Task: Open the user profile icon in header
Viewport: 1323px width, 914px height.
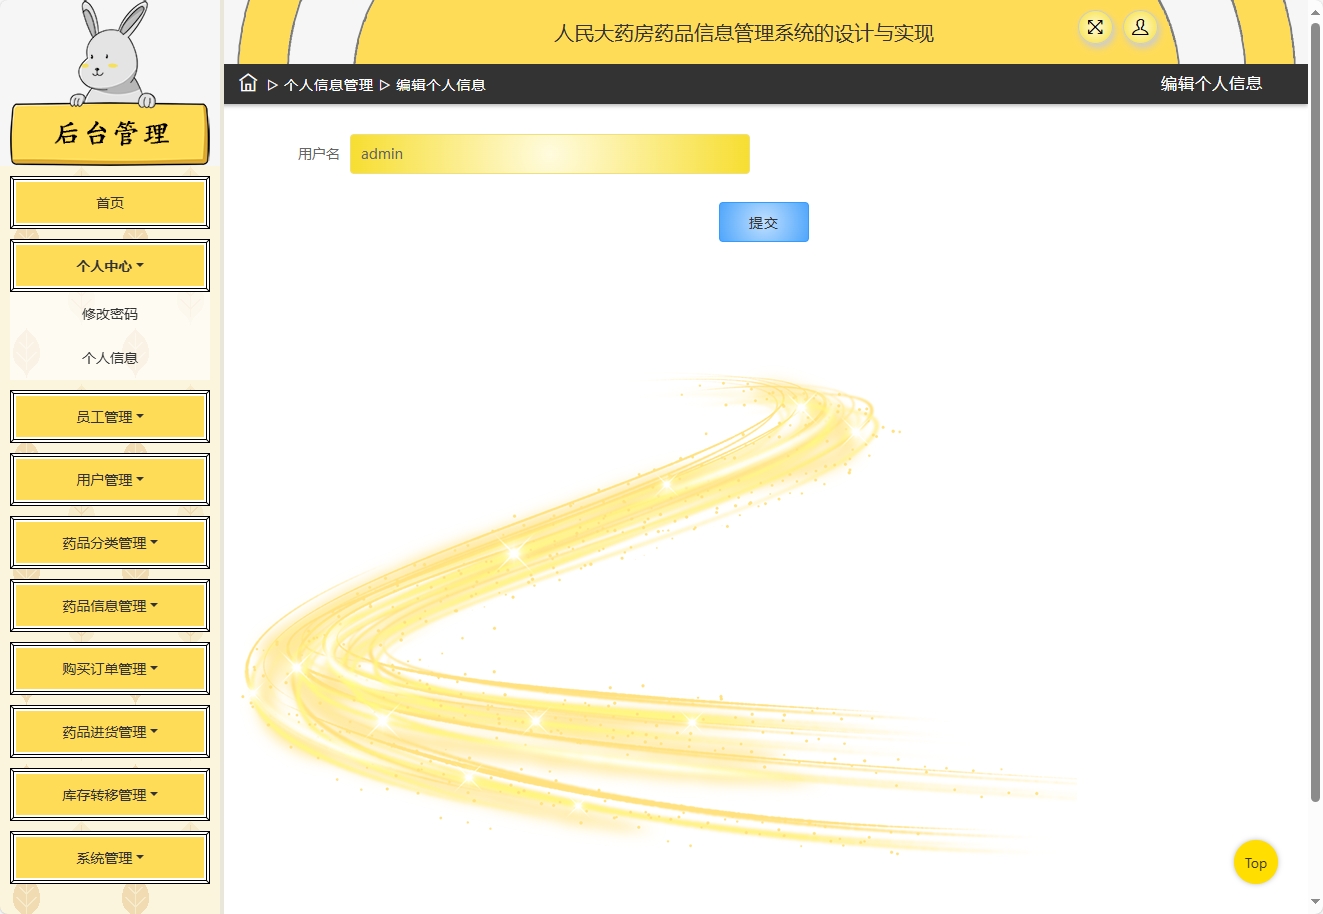Action: [1140, 28]
